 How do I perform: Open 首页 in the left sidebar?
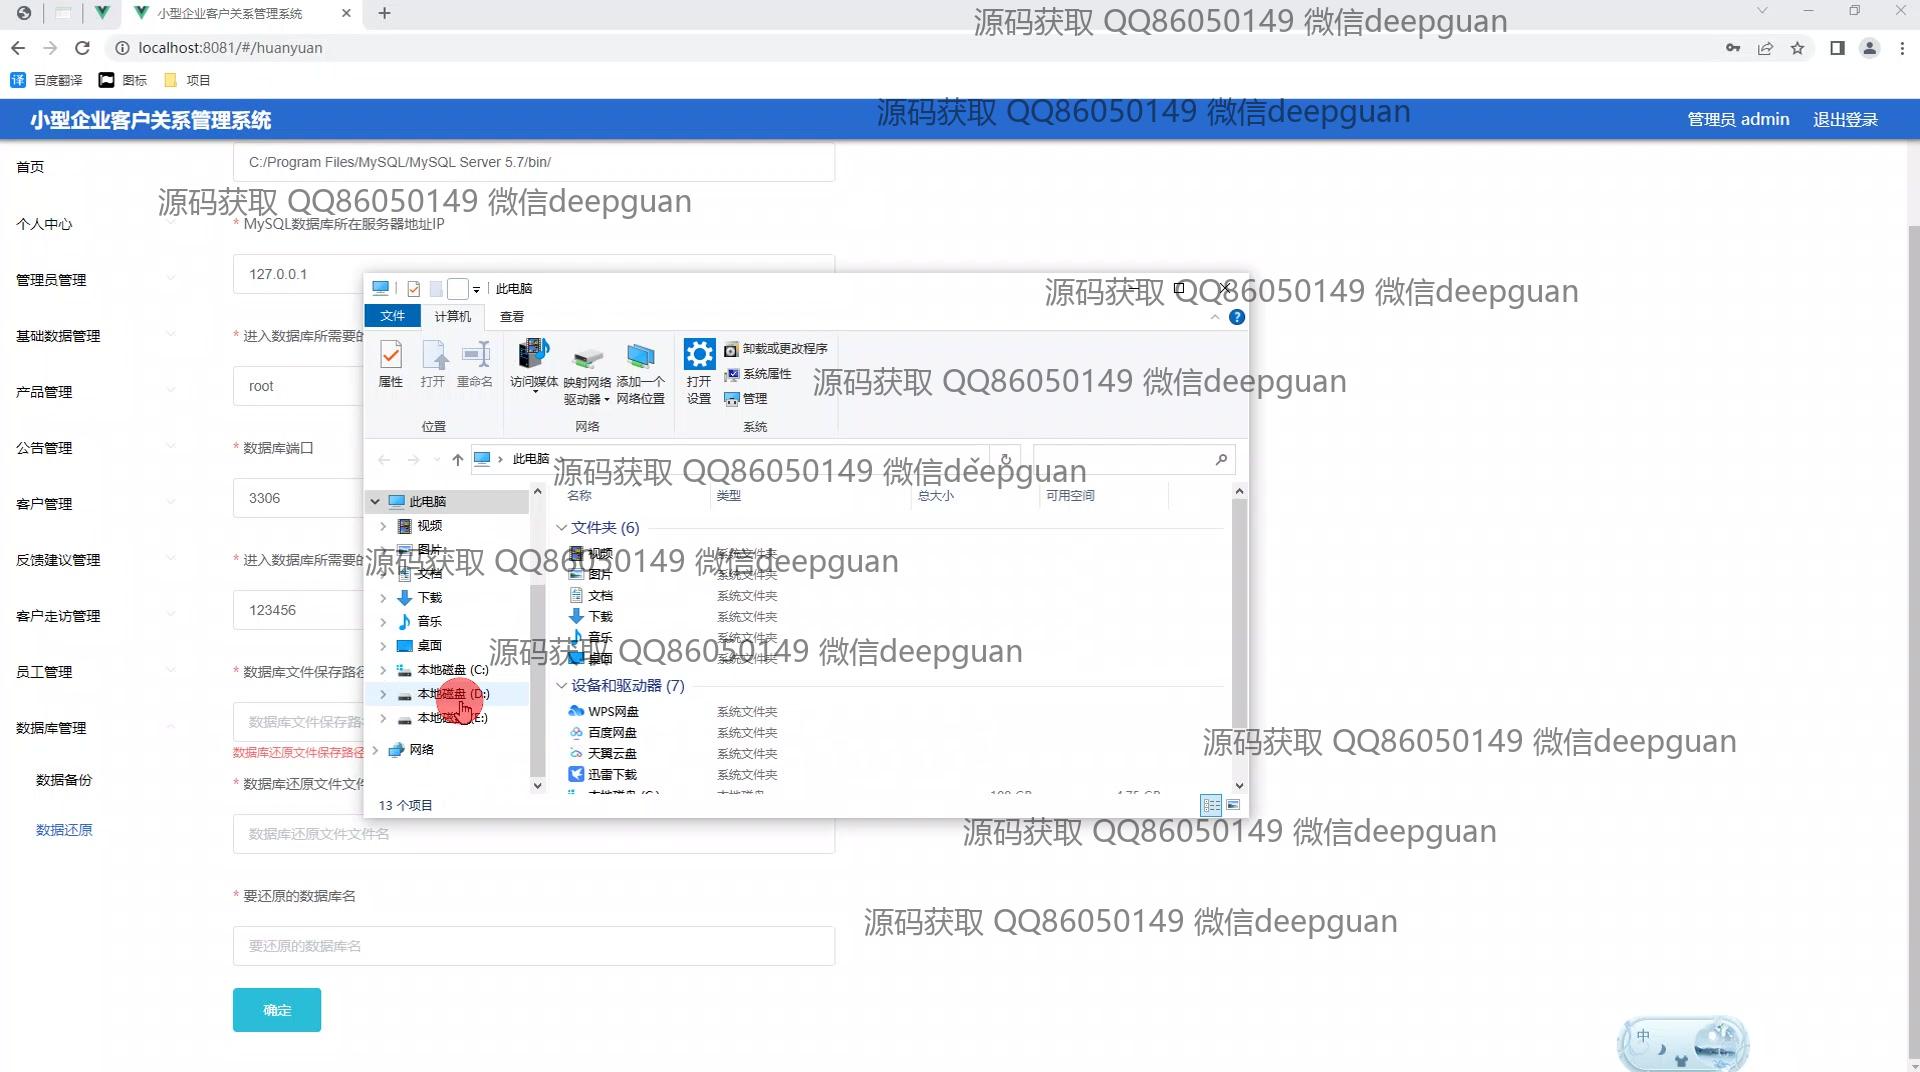click(30, 167)
